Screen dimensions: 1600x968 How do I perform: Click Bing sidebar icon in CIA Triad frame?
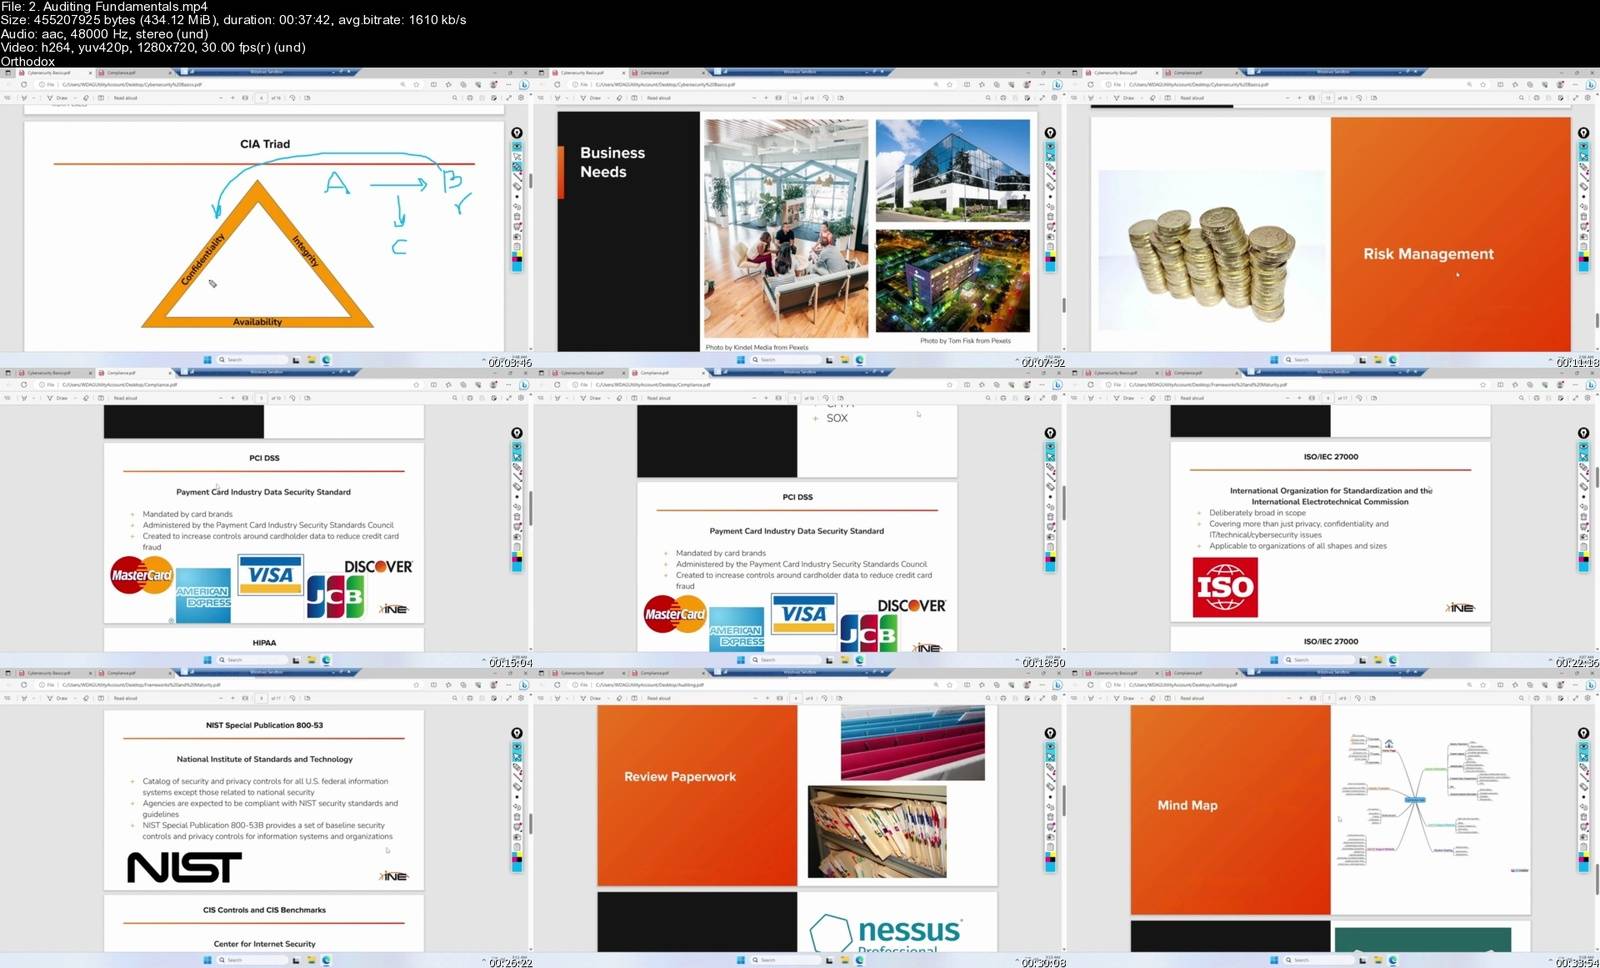[523, 85]
